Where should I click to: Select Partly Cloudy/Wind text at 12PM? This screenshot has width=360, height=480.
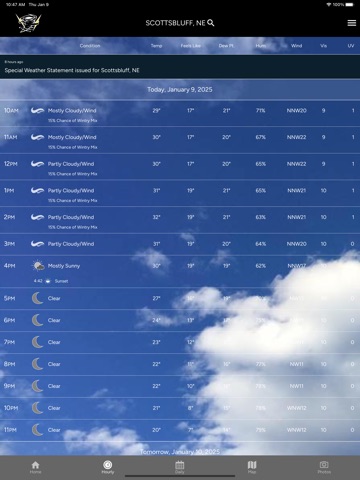coord(71,164)
